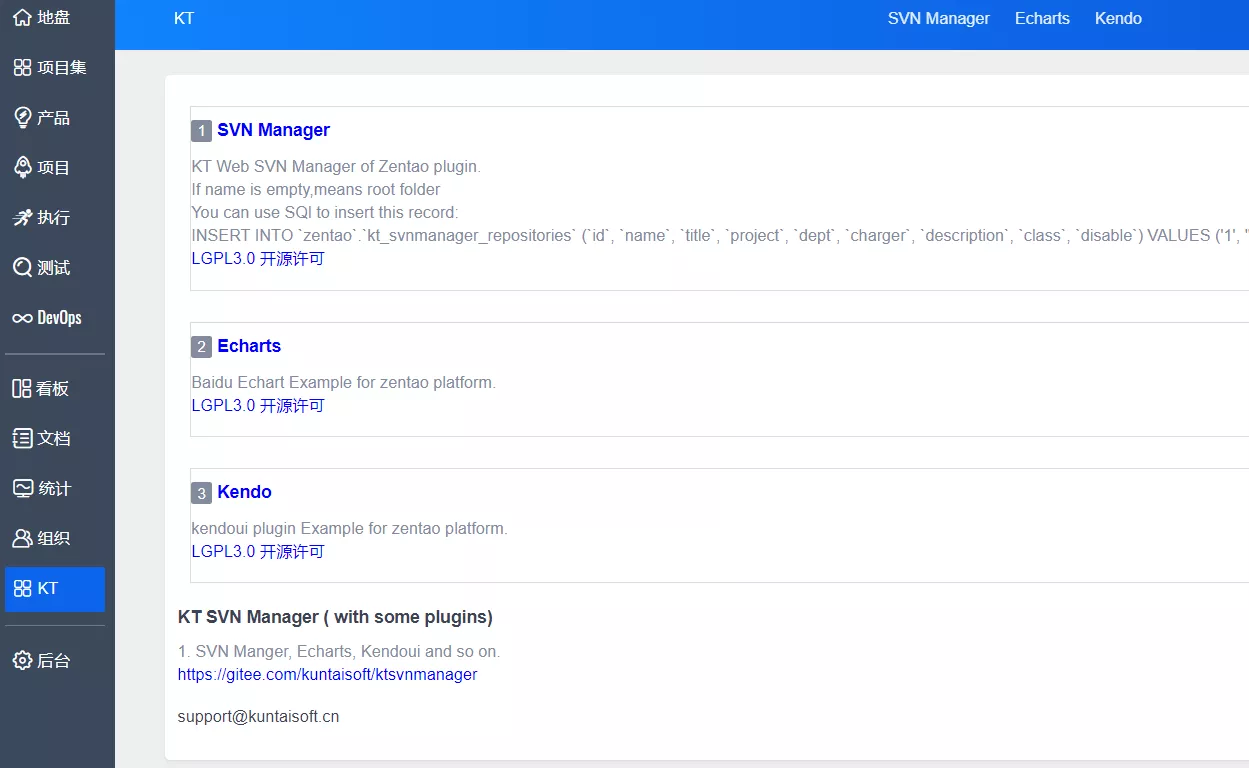This screenshot has height=768, width=1249.
Task: Click number badge 2 beside Echarts
Action: coord(201,347)
